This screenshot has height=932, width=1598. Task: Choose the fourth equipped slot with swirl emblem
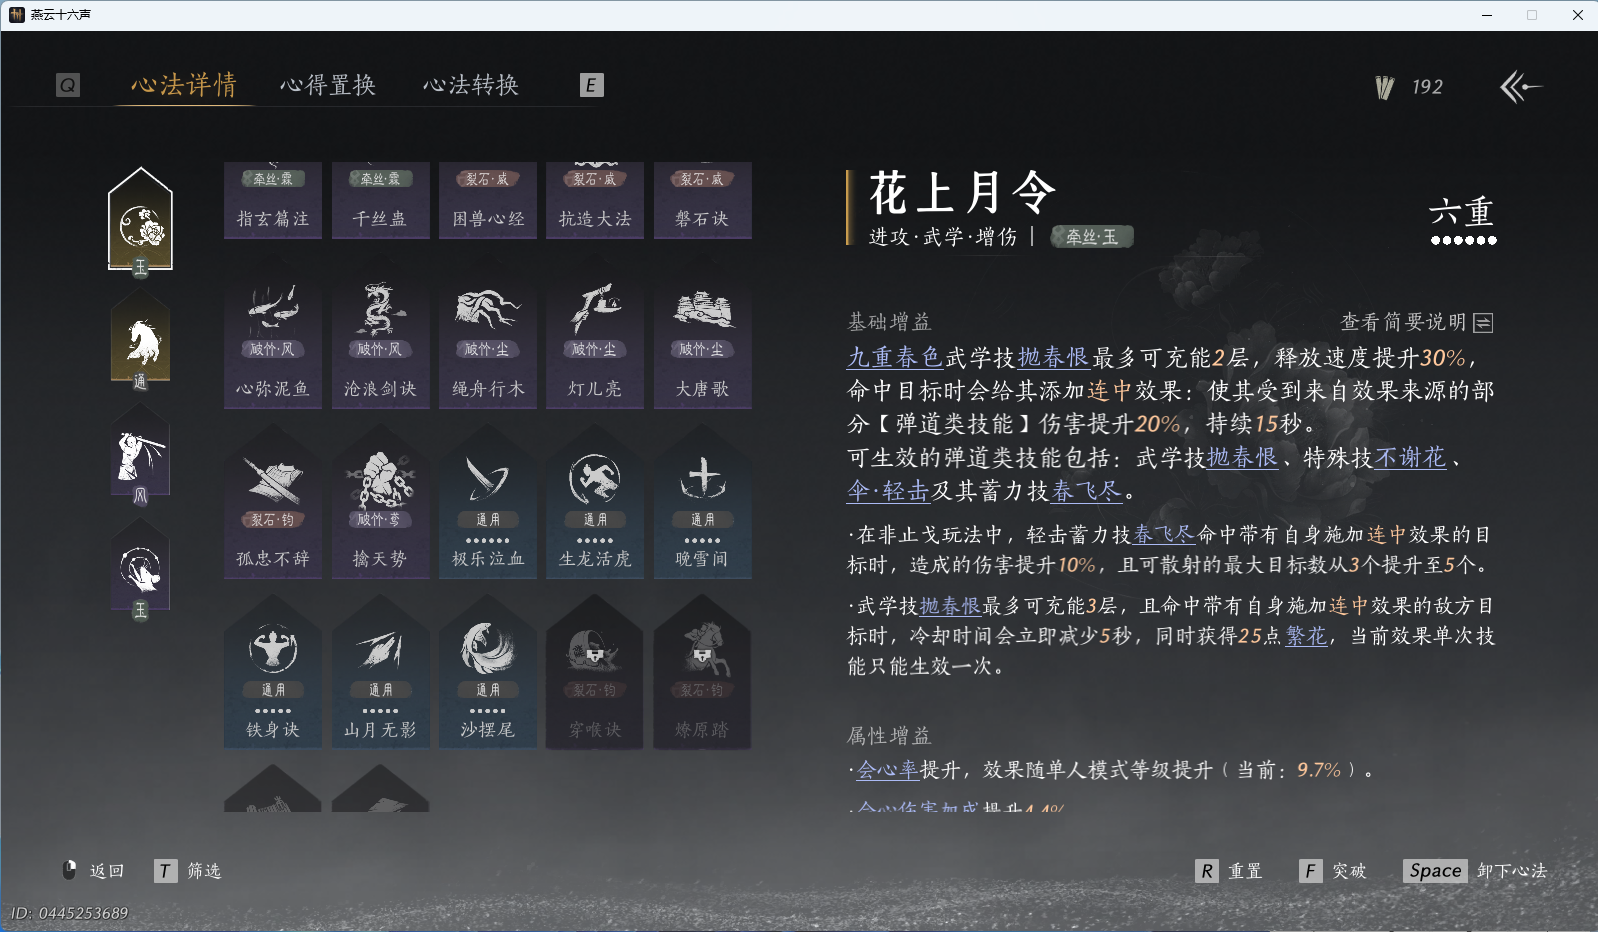(x=141, y=568)
